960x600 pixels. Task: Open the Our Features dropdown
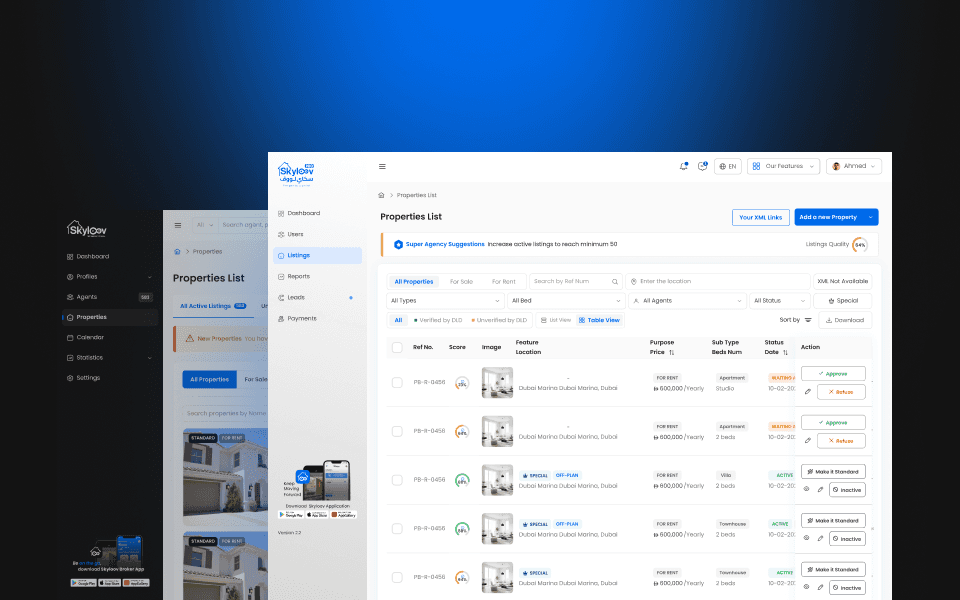coord(783,167)
